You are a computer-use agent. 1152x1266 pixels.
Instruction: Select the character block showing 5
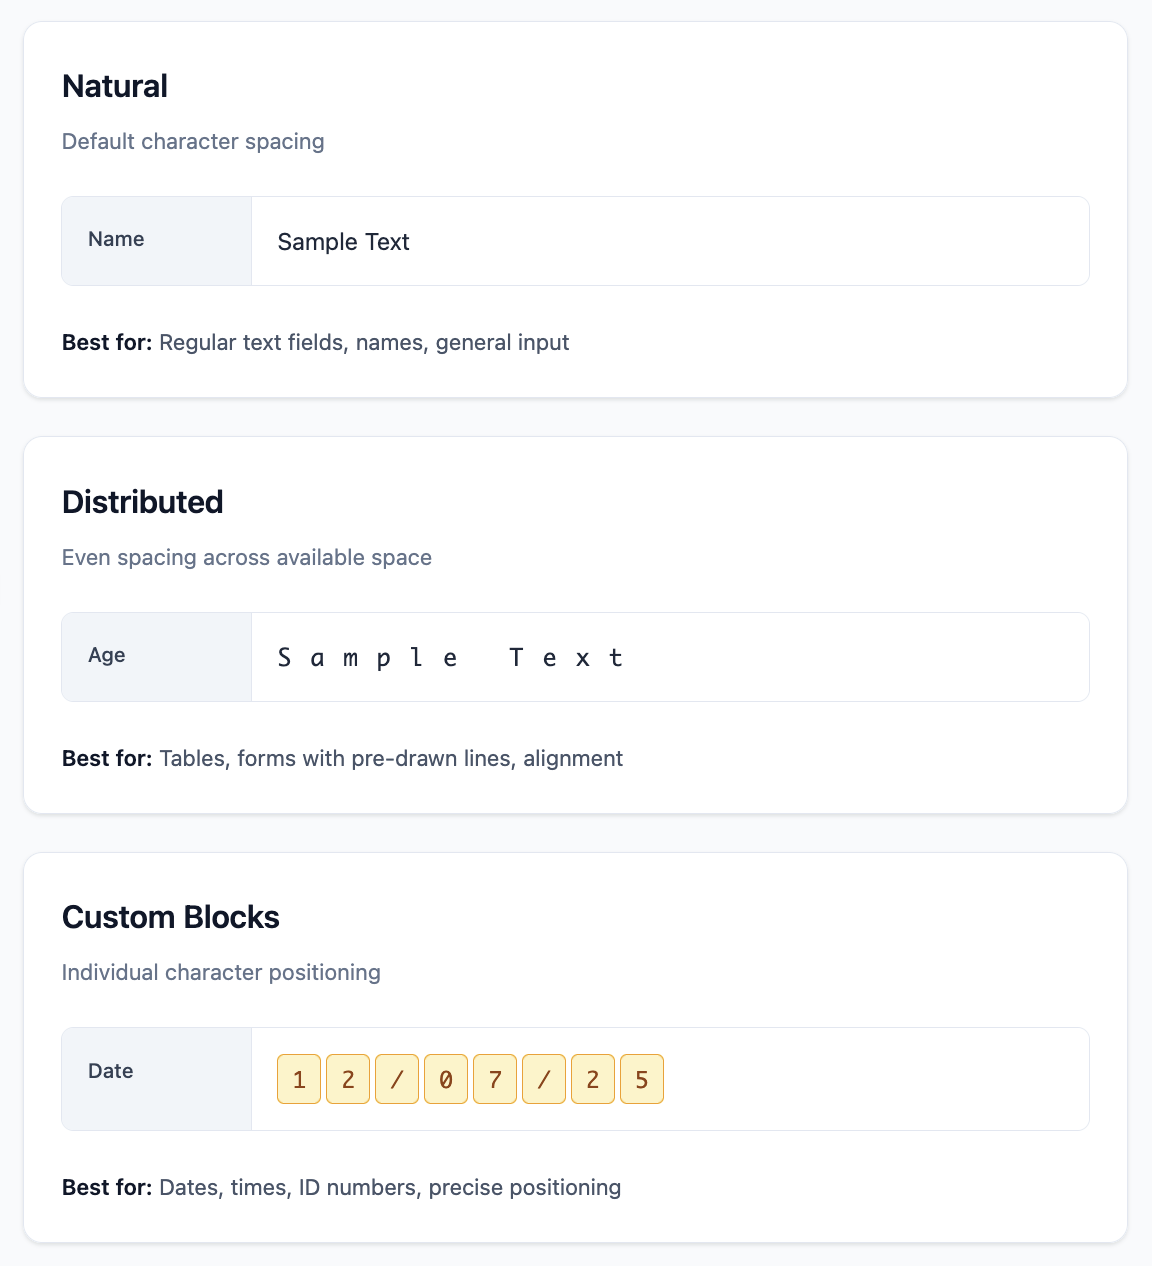coord(642,1079)
